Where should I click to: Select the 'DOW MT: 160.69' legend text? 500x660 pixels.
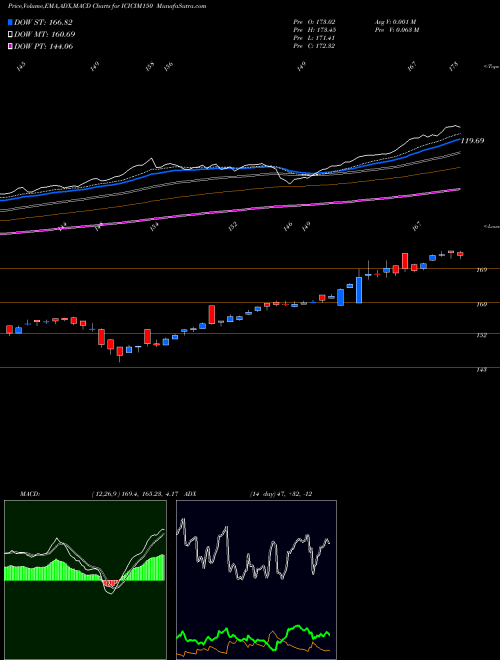[45, 34]
